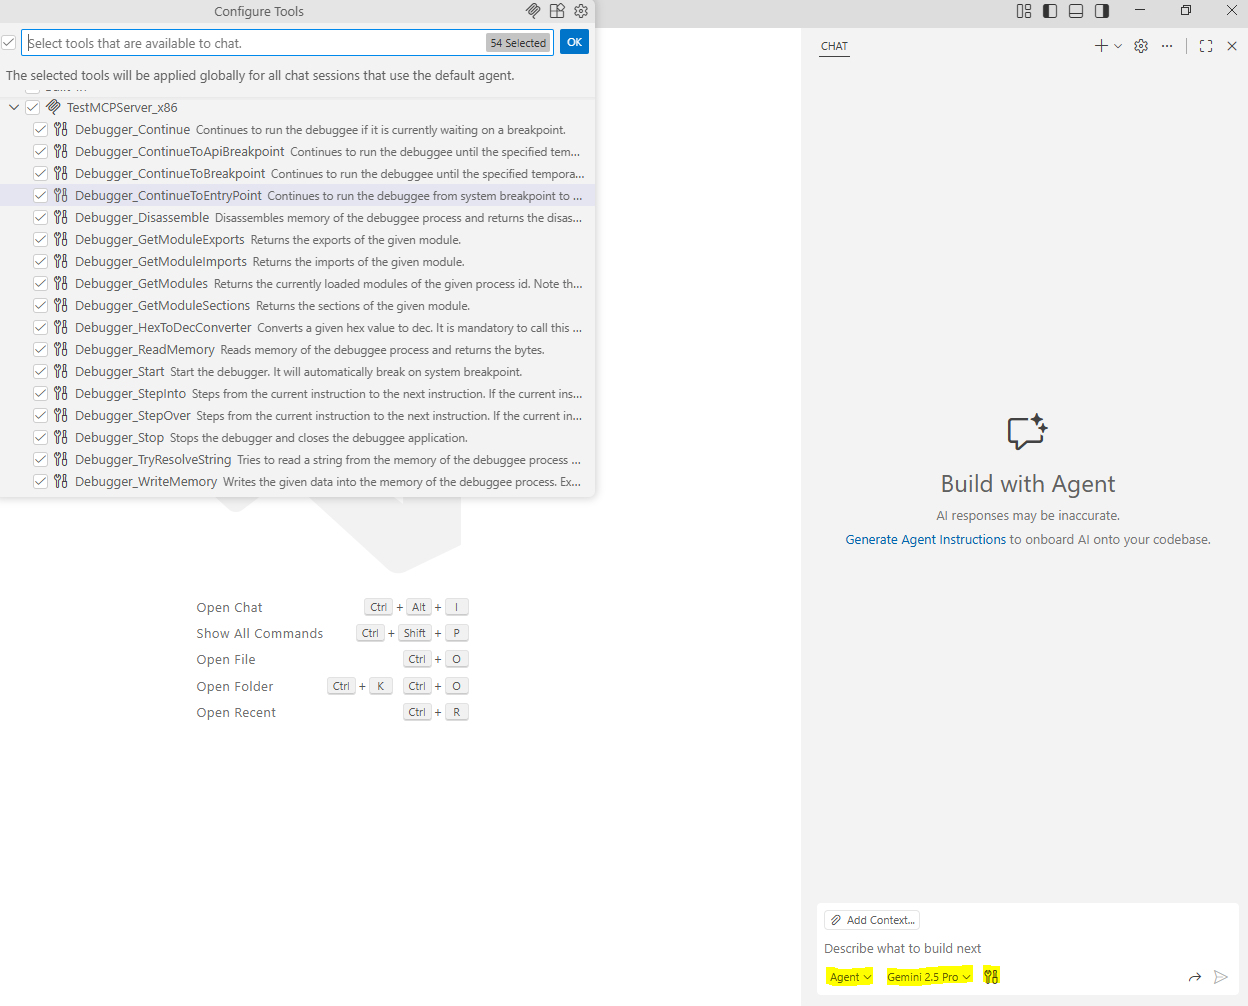
Task: Open the dropdown arrow beside new chat plus
Action: [x=1118, y=46]
